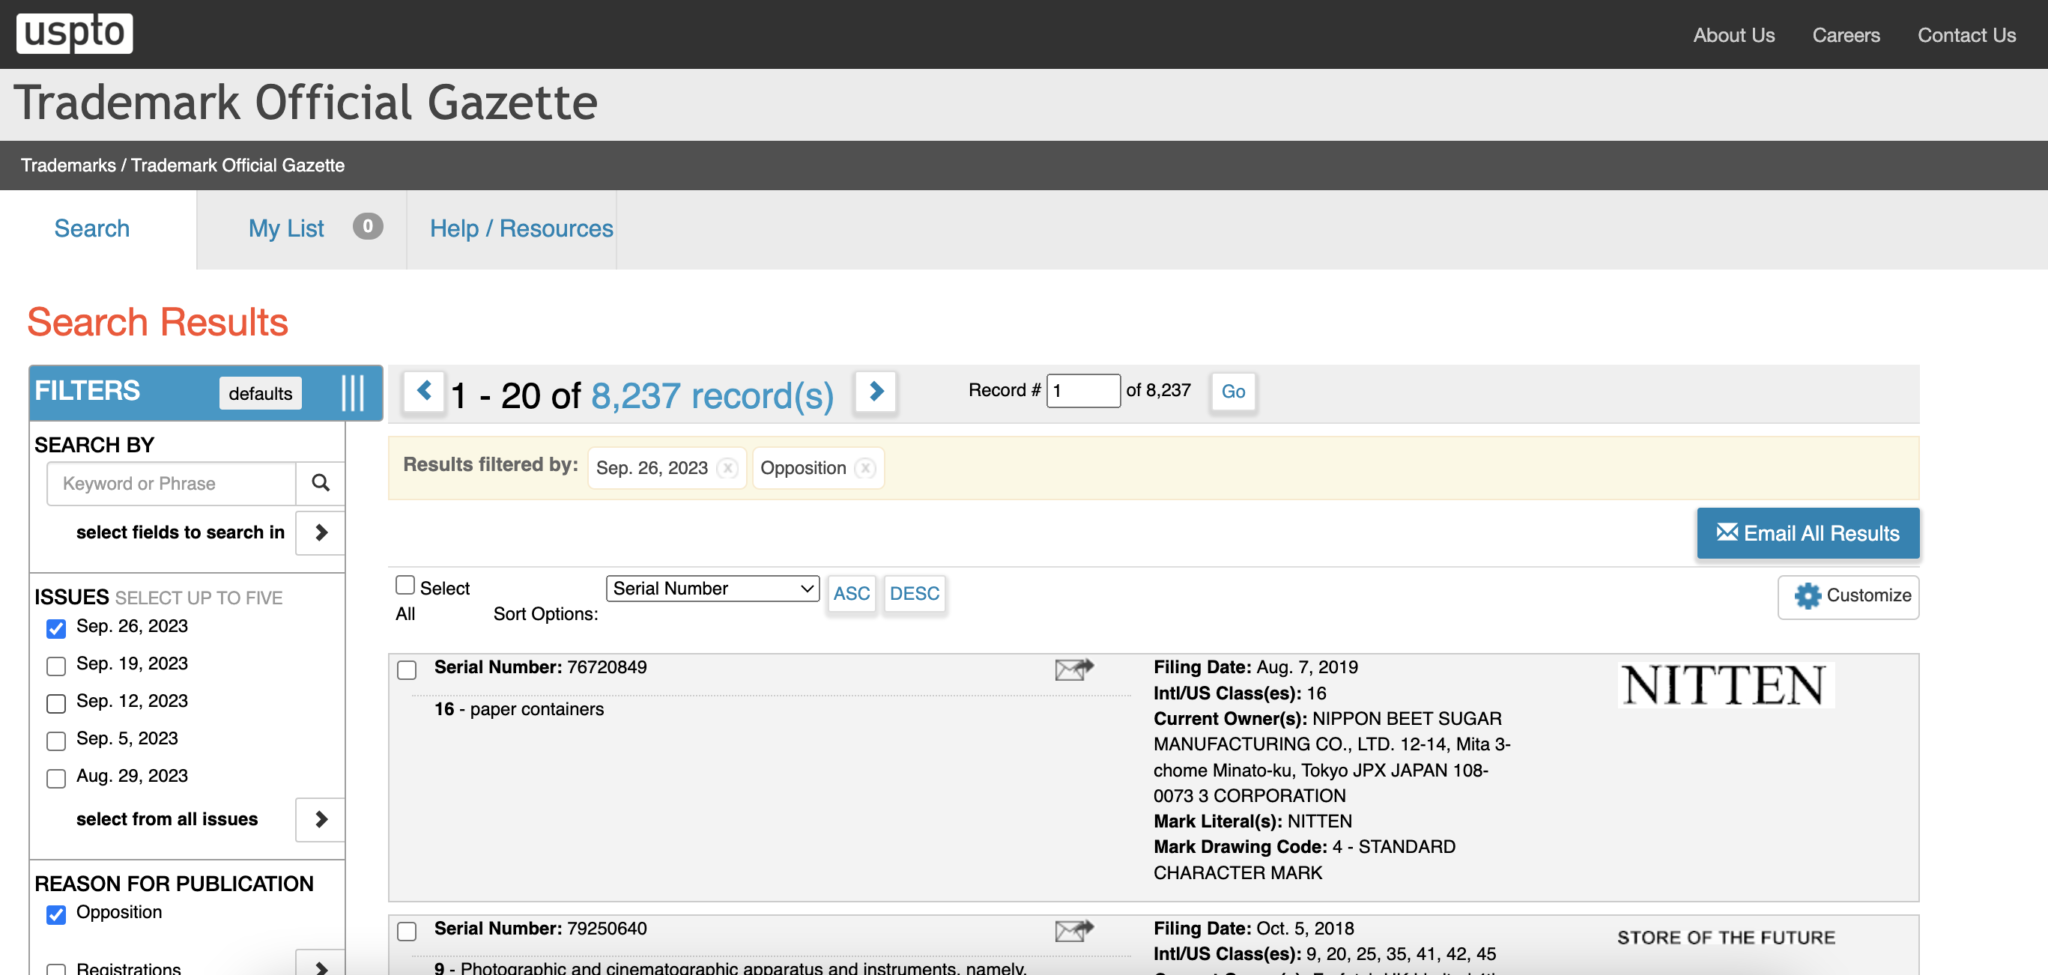Check the Aug. 29, 2023 issue

56,778
